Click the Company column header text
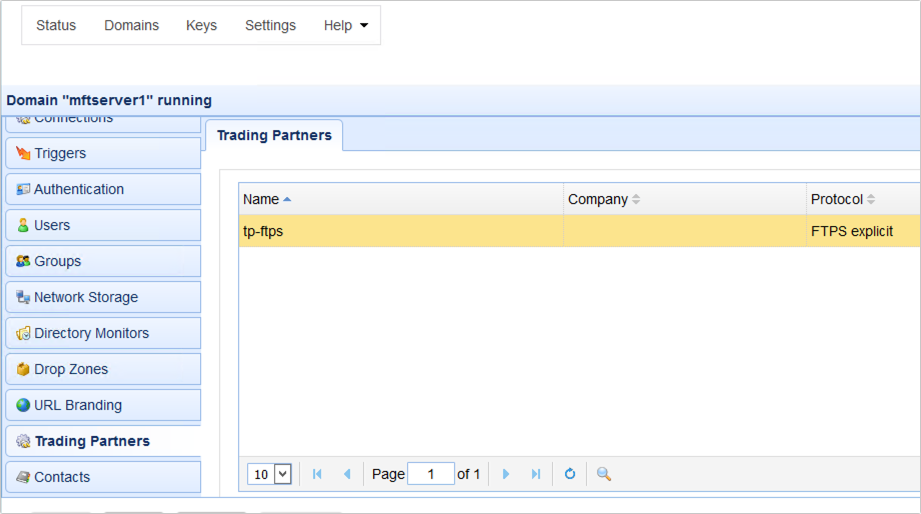Image resolution: width=921 pixels, height=514 pixels. pyautogui.click(x=598, y=199)
